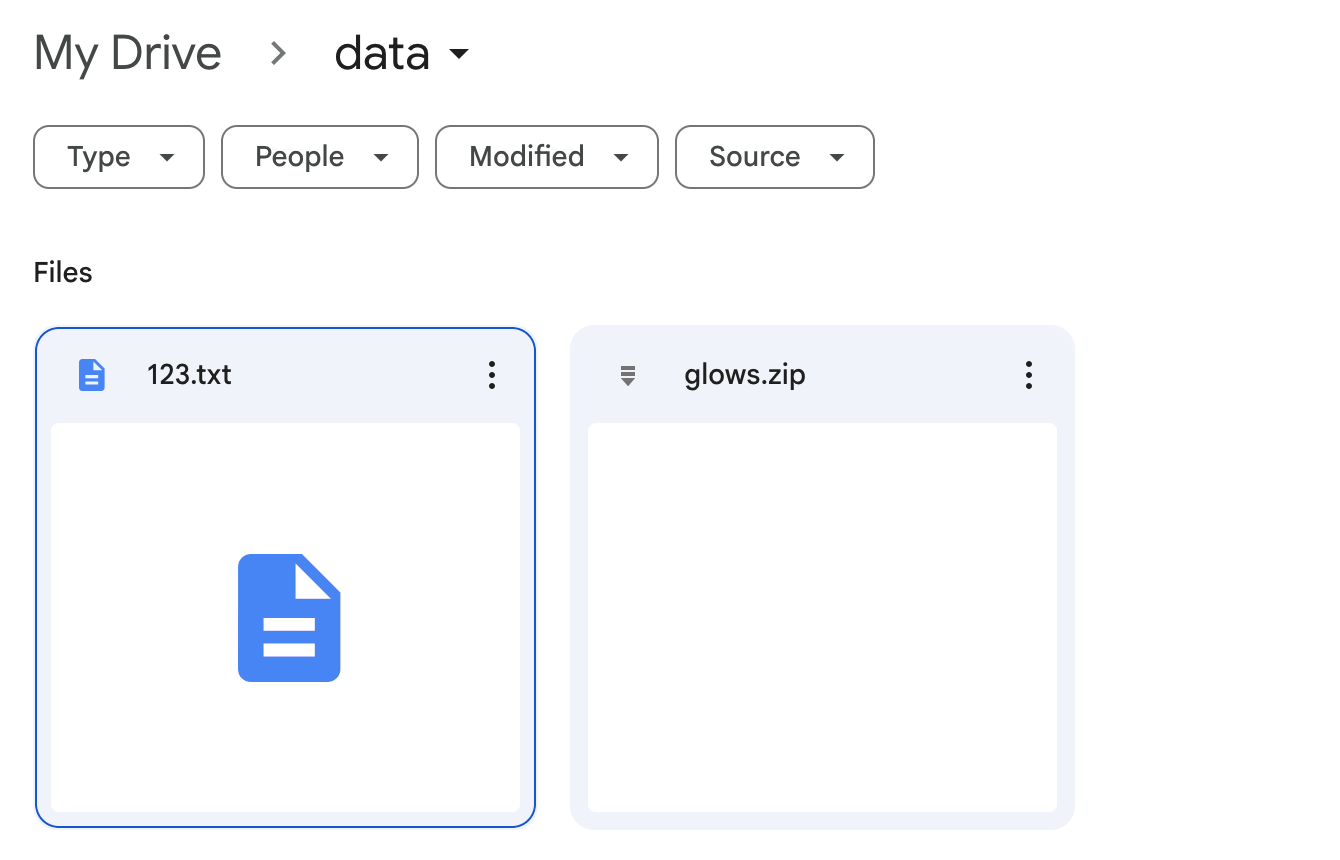Viewport: 1340px width, 860px height.
Task: Open more actions for 123.txt
Action: pos(491,375)
